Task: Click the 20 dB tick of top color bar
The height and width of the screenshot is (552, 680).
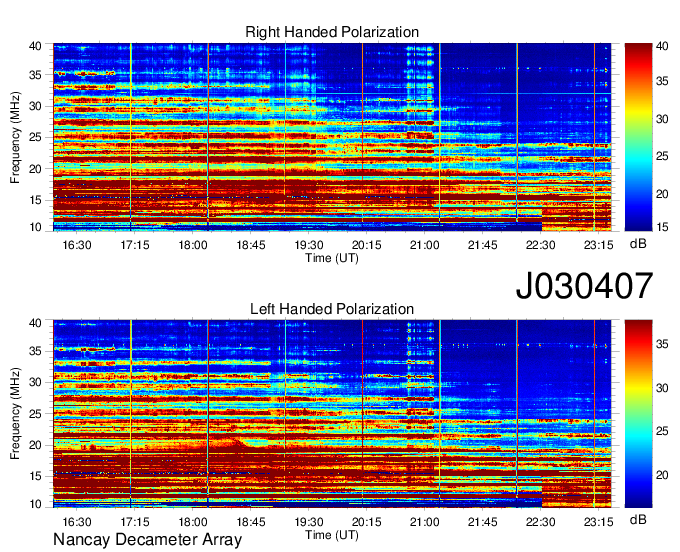Action: 662,194
